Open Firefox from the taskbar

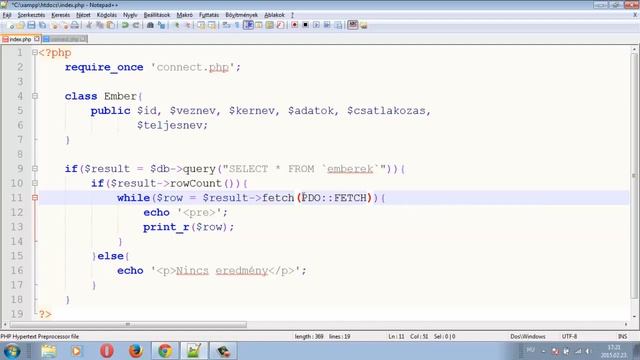point(136,351)
